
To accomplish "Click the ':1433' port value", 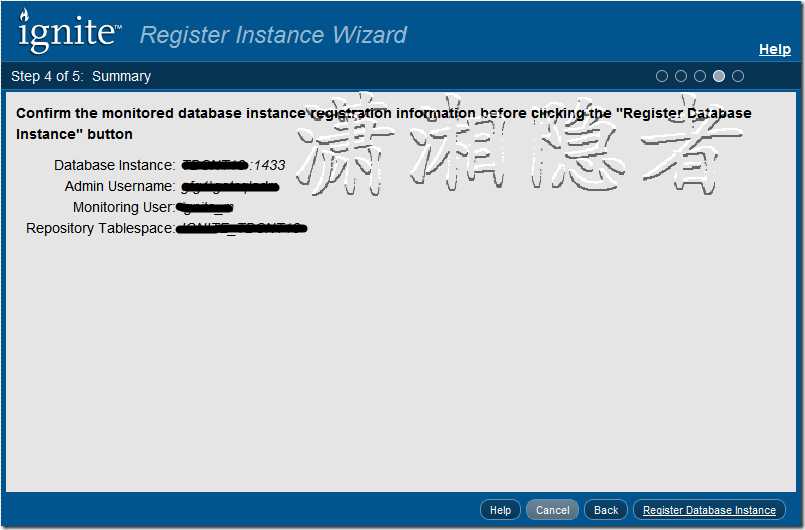I will 267,165.
